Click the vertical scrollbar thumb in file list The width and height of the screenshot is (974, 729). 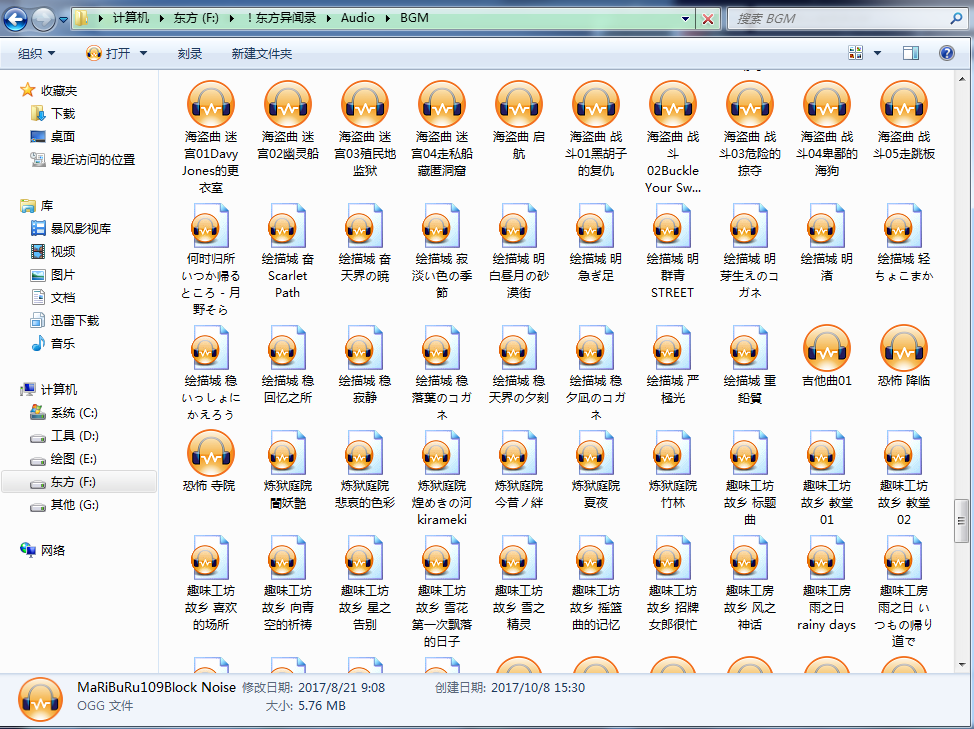[x=961, y=520]
